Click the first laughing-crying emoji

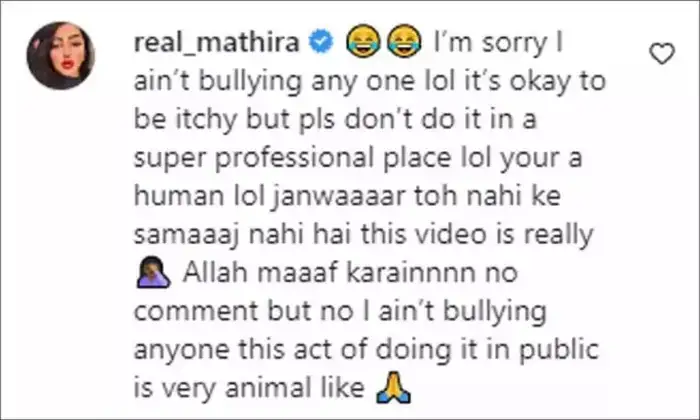(x=363, y=41)
